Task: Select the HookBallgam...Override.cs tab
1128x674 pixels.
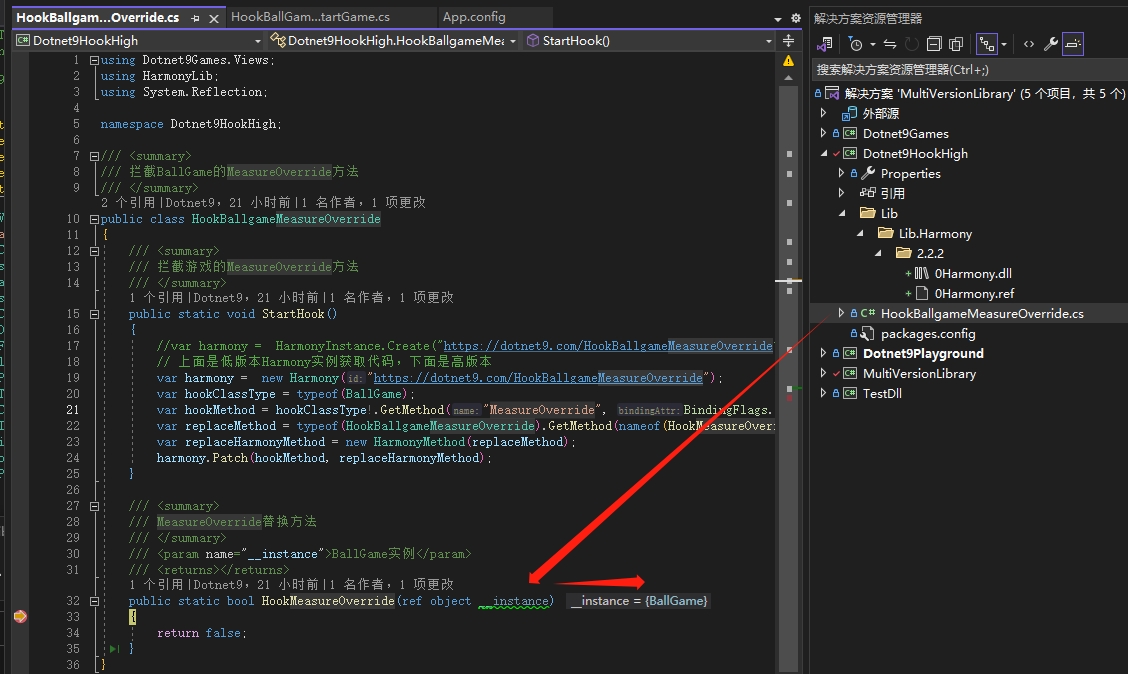Action: tap(98, 17)
